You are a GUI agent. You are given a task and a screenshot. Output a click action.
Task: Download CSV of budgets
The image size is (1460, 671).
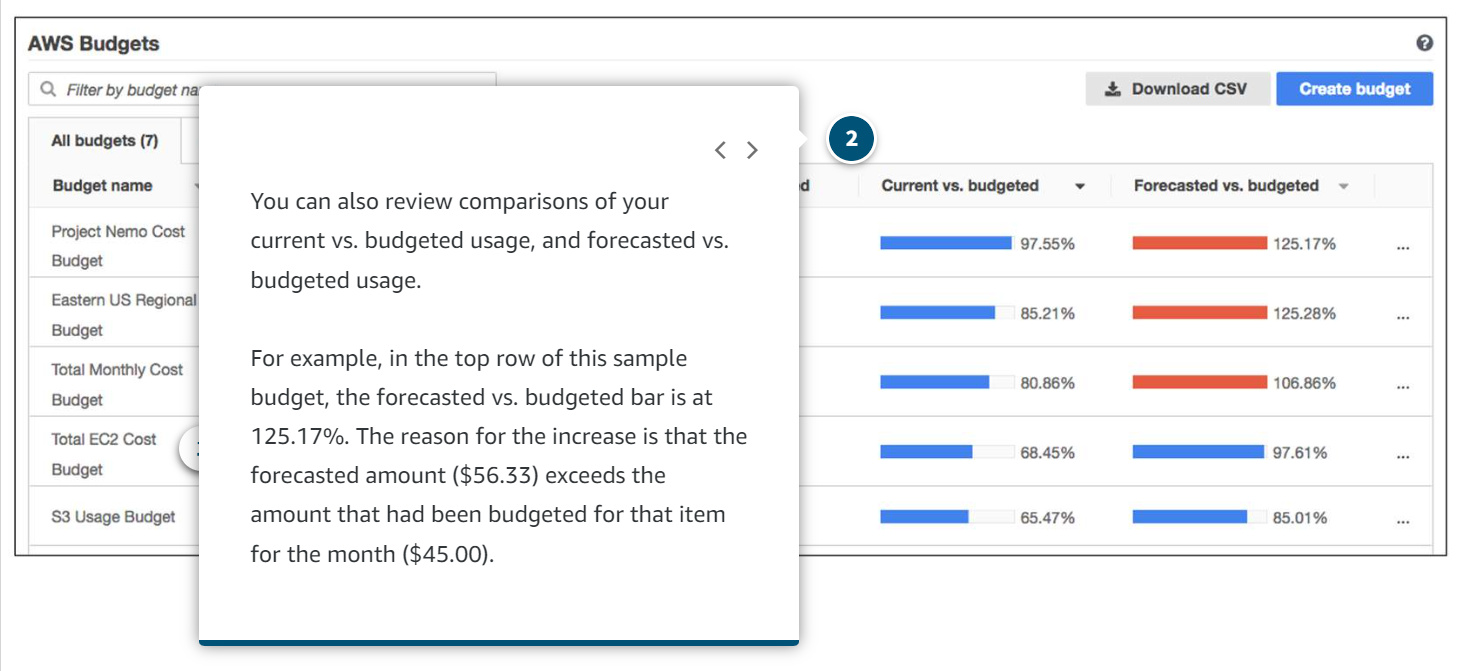coord(1177,89)
